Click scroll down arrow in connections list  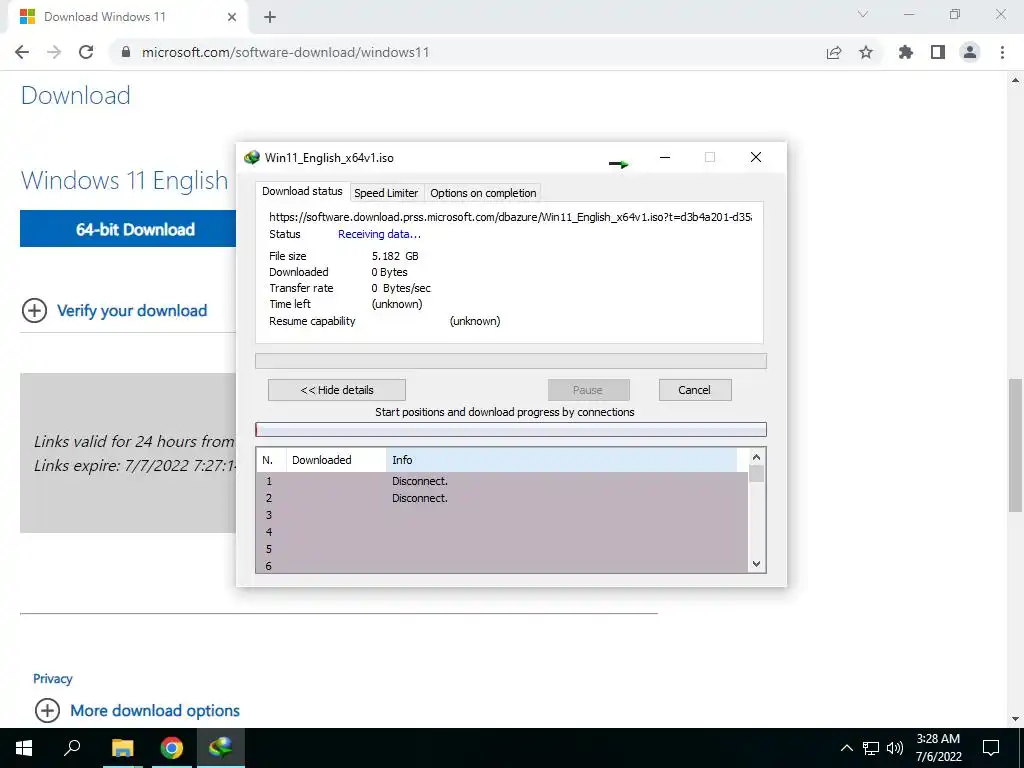pos(756,564)
